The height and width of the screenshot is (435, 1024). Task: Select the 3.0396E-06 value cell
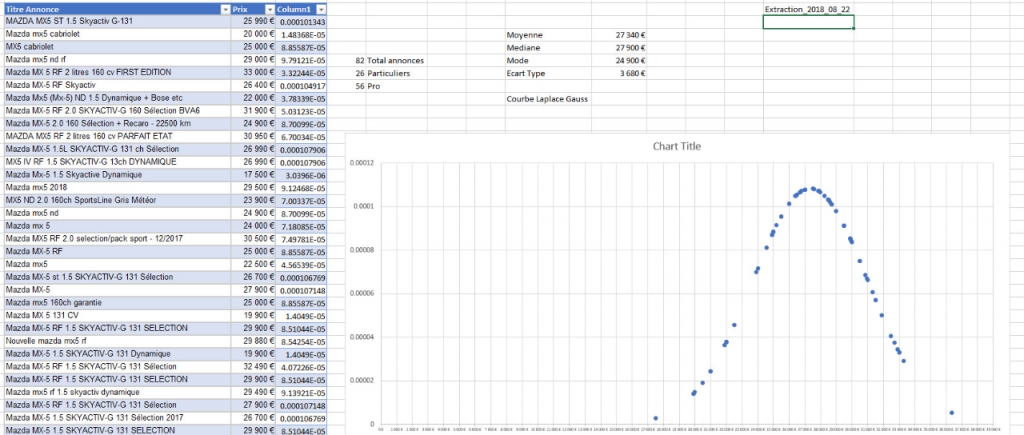click(x=301, y=175)
